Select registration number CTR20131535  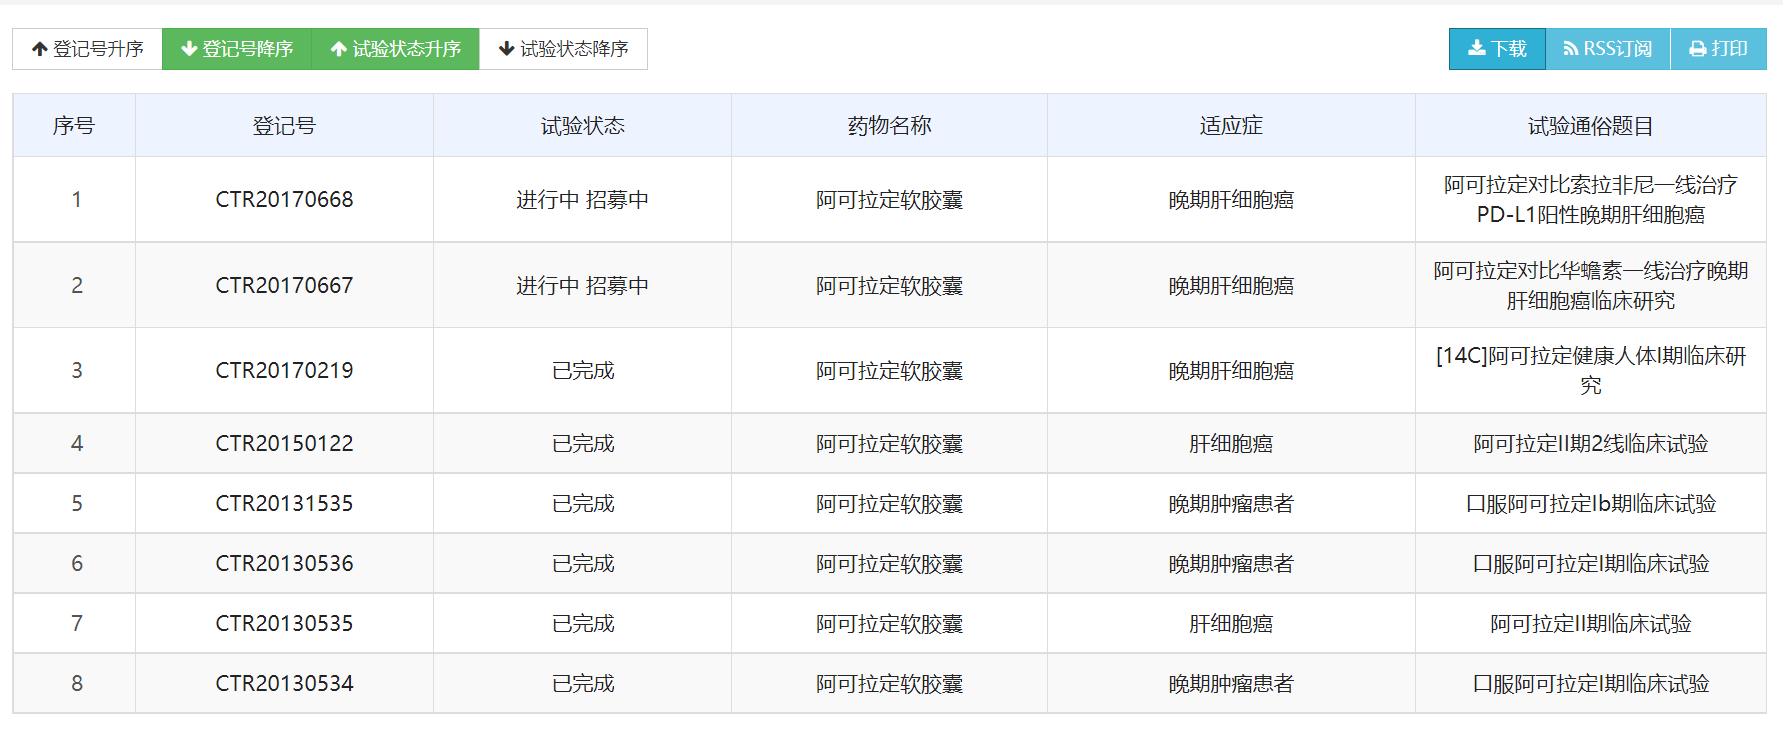pos(284,504)
